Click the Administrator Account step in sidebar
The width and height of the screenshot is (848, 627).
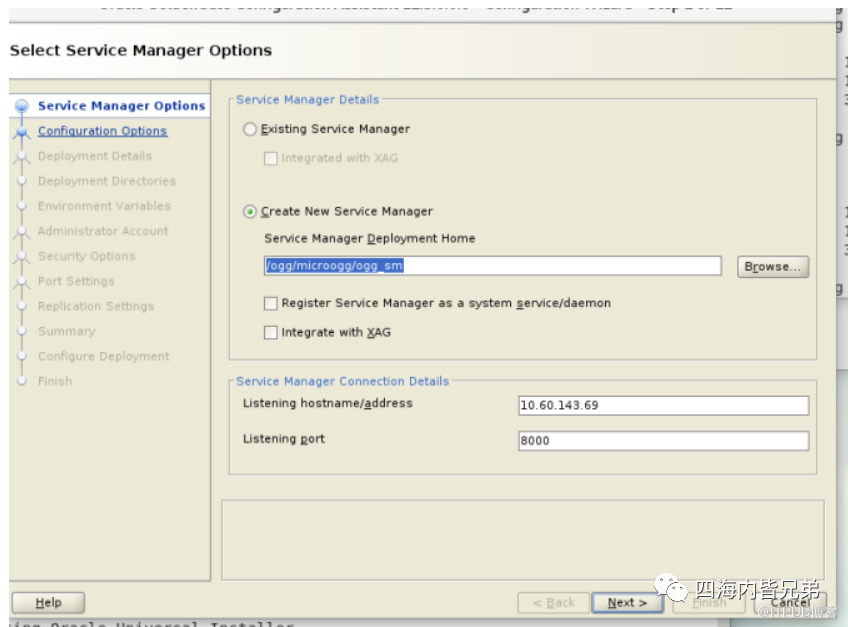103,231
